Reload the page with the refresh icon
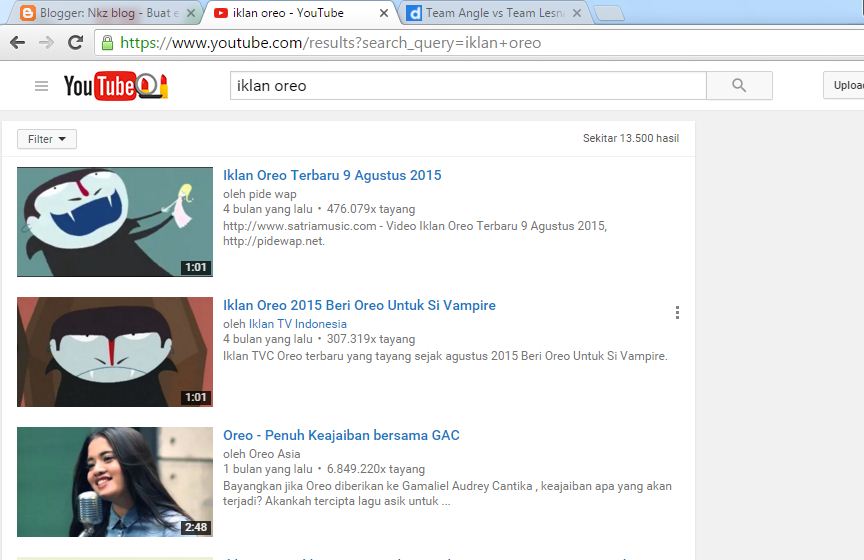Viewport: 864px width, 560px height. coord(75,42)
